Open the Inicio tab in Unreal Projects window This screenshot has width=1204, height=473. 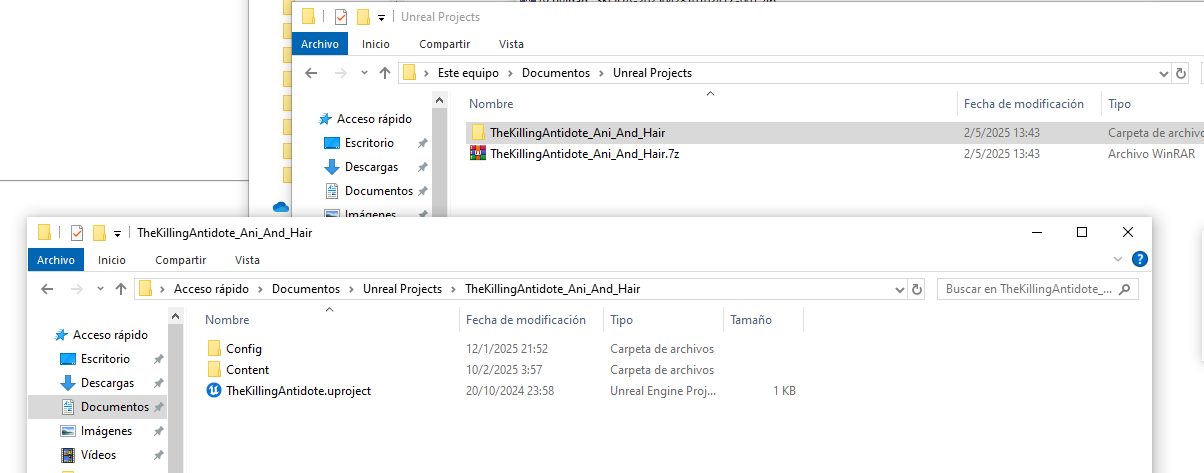coord(376,44)
